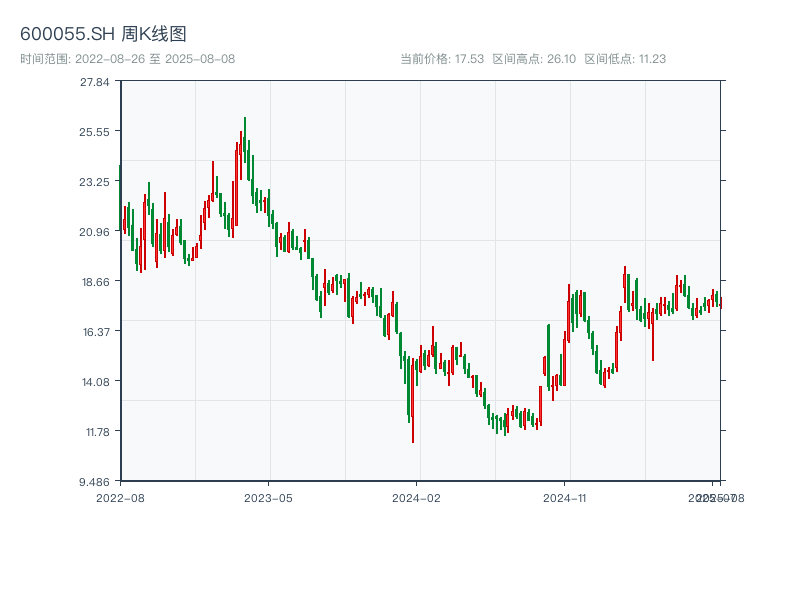Click the 2024-02 x-axis date label
This screenshot has width=800, height=600.
point(417,497)
